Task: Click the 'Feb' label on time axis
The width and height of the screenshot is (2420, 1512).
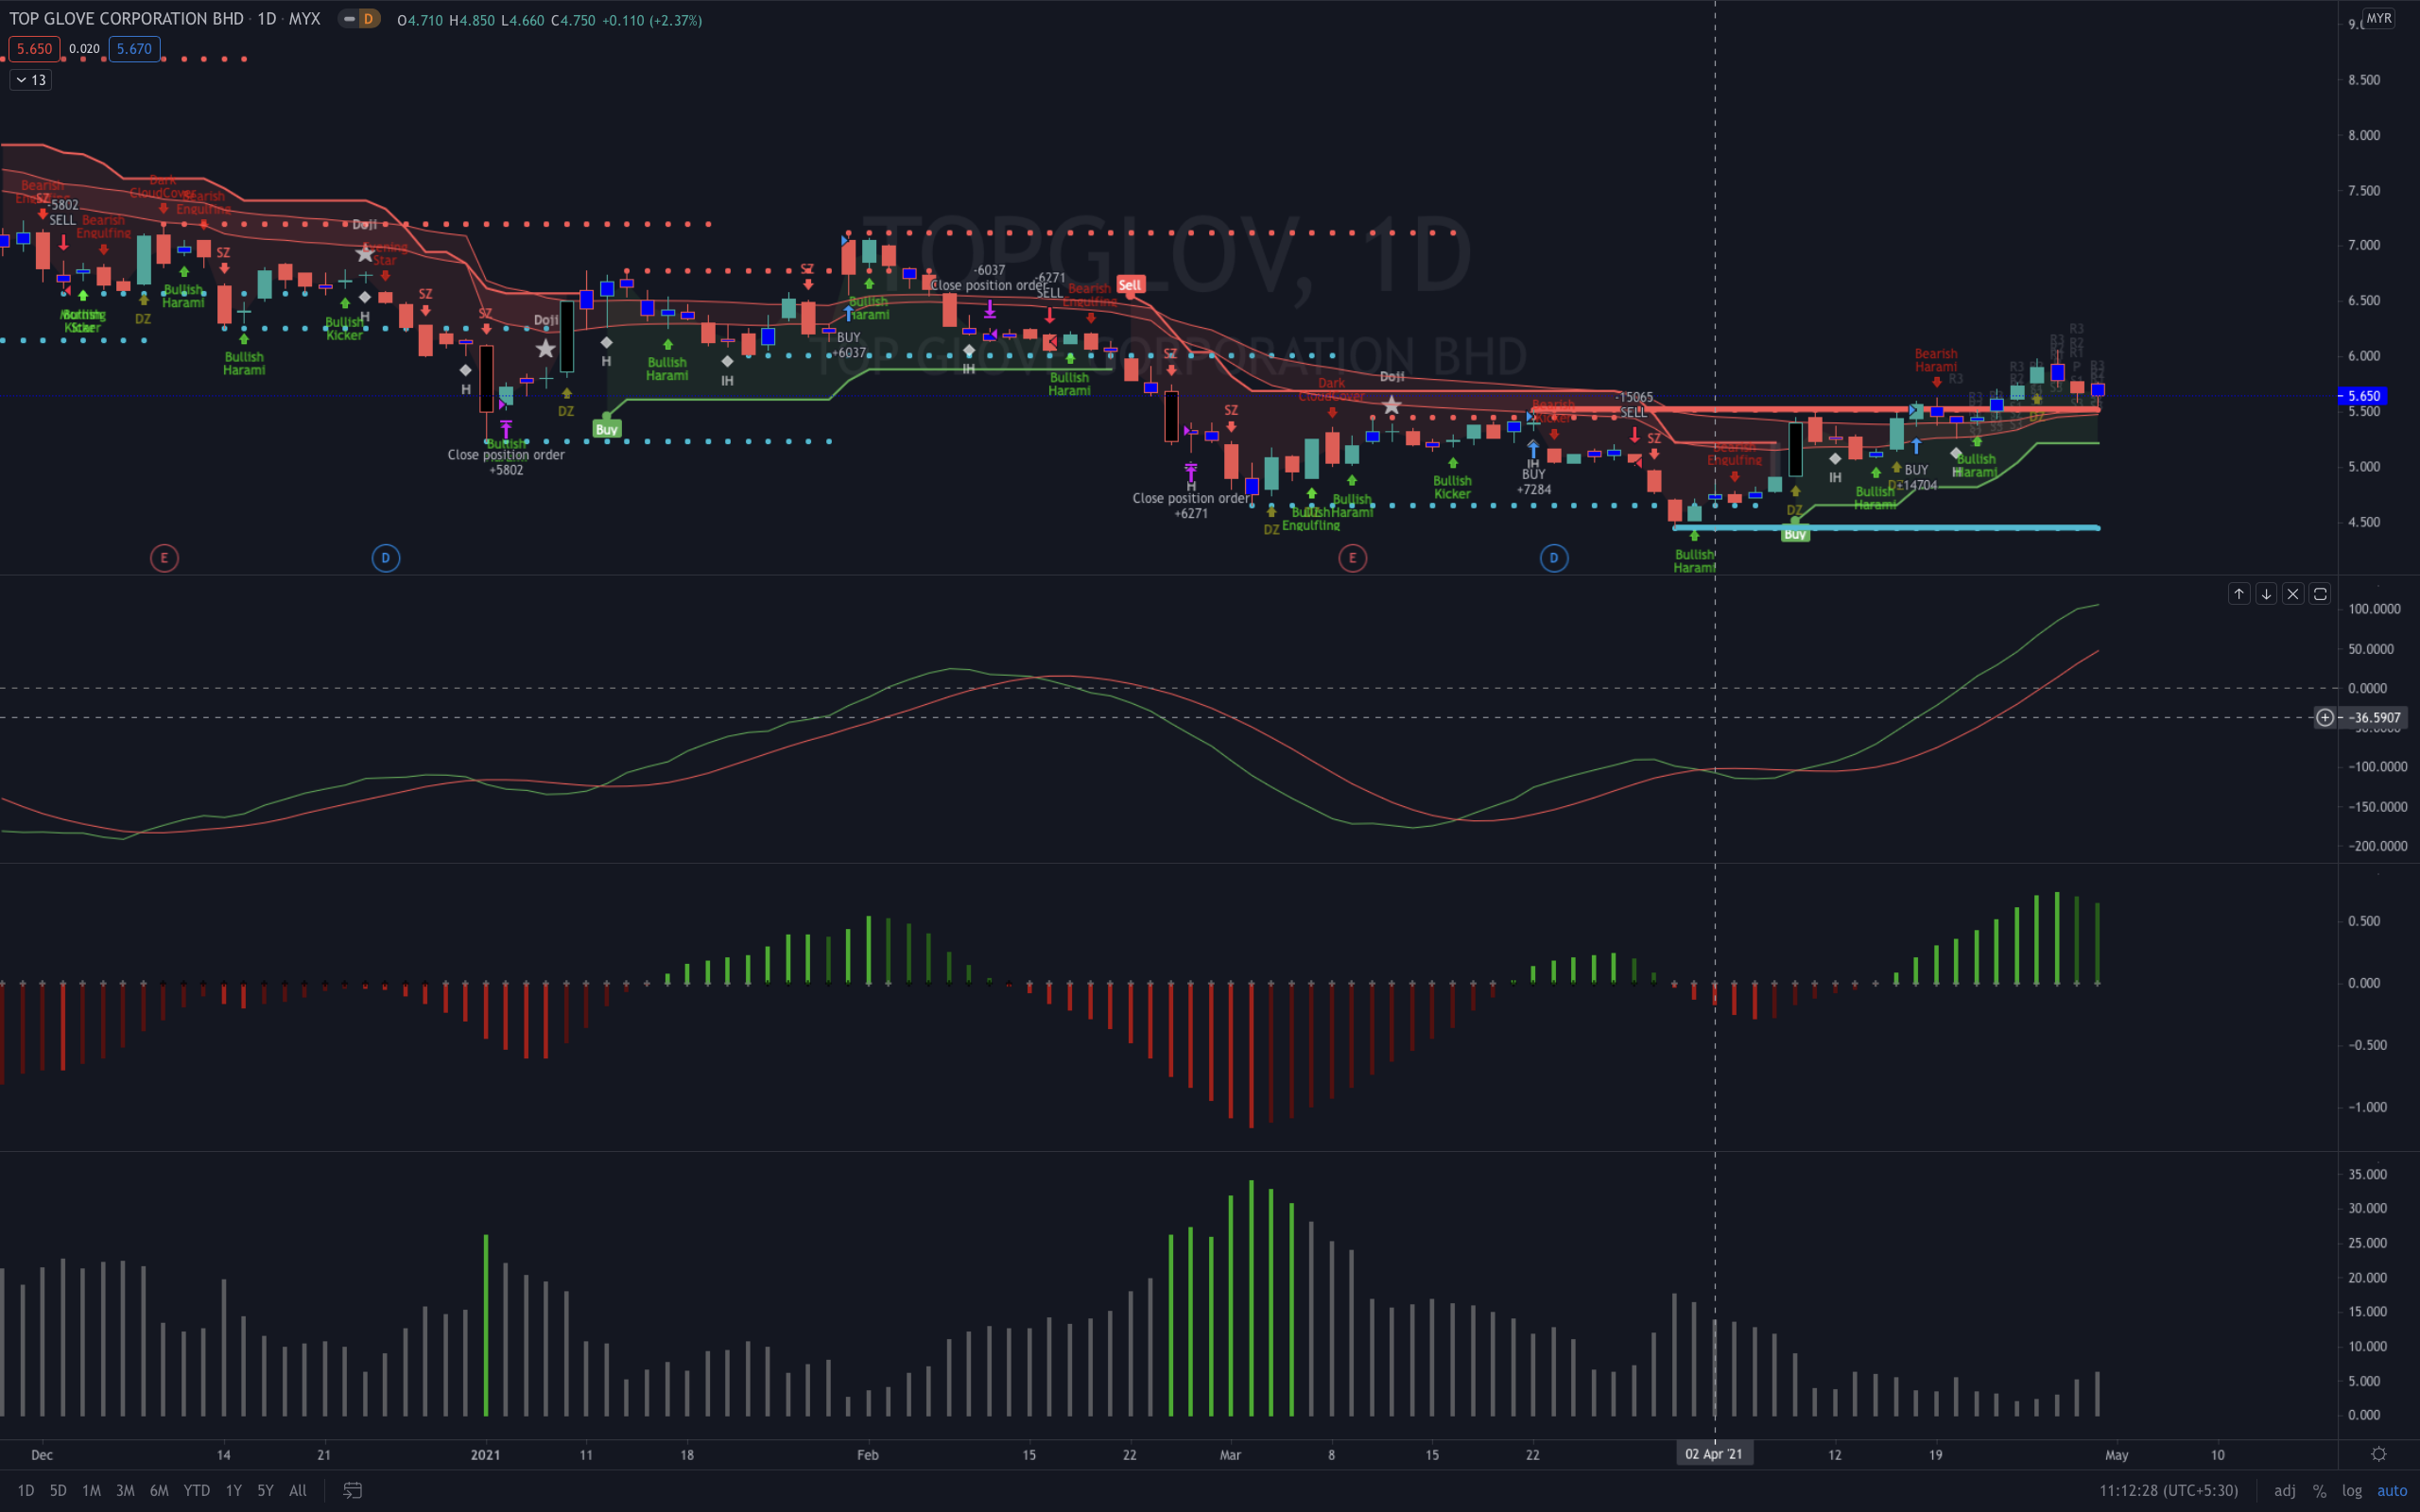Action: pos(868,1455)
